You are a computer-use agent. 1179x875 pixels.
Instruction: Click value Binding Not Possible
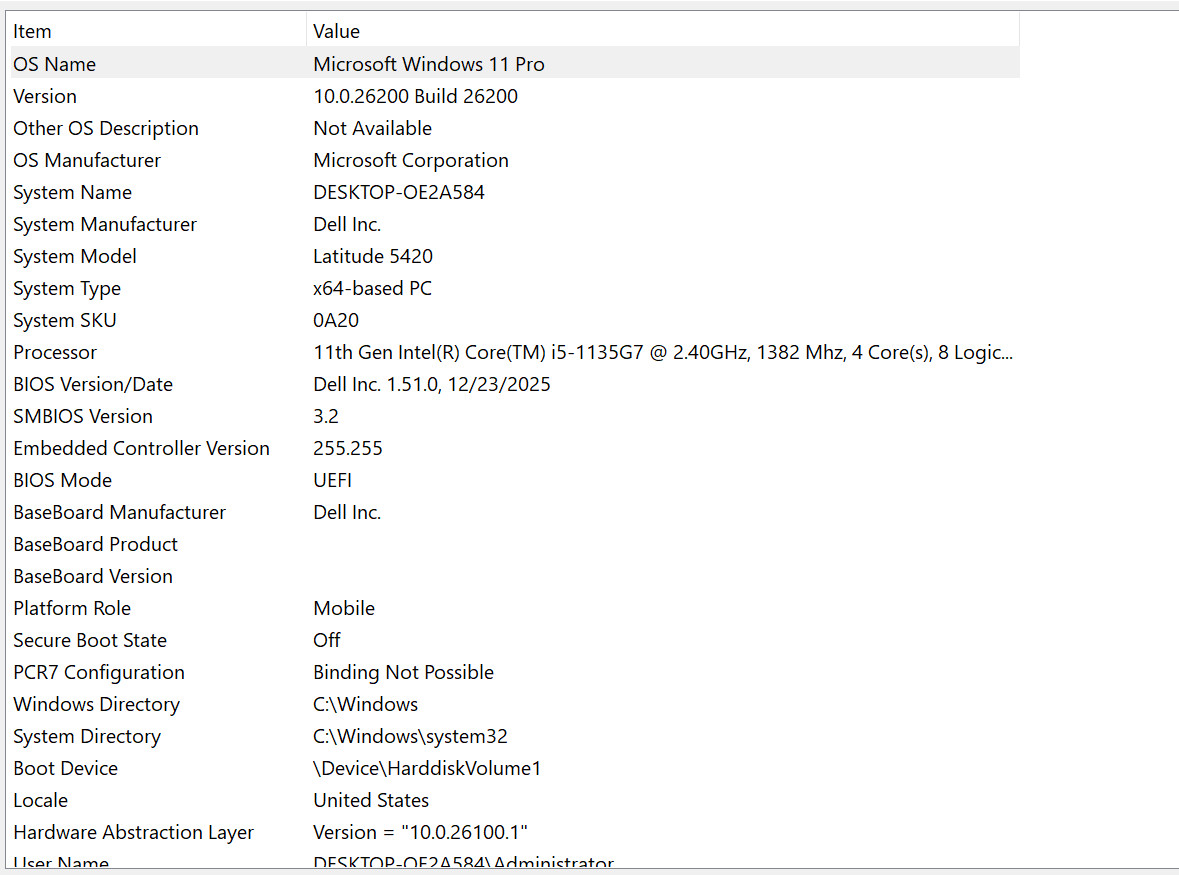coord(403,673)
